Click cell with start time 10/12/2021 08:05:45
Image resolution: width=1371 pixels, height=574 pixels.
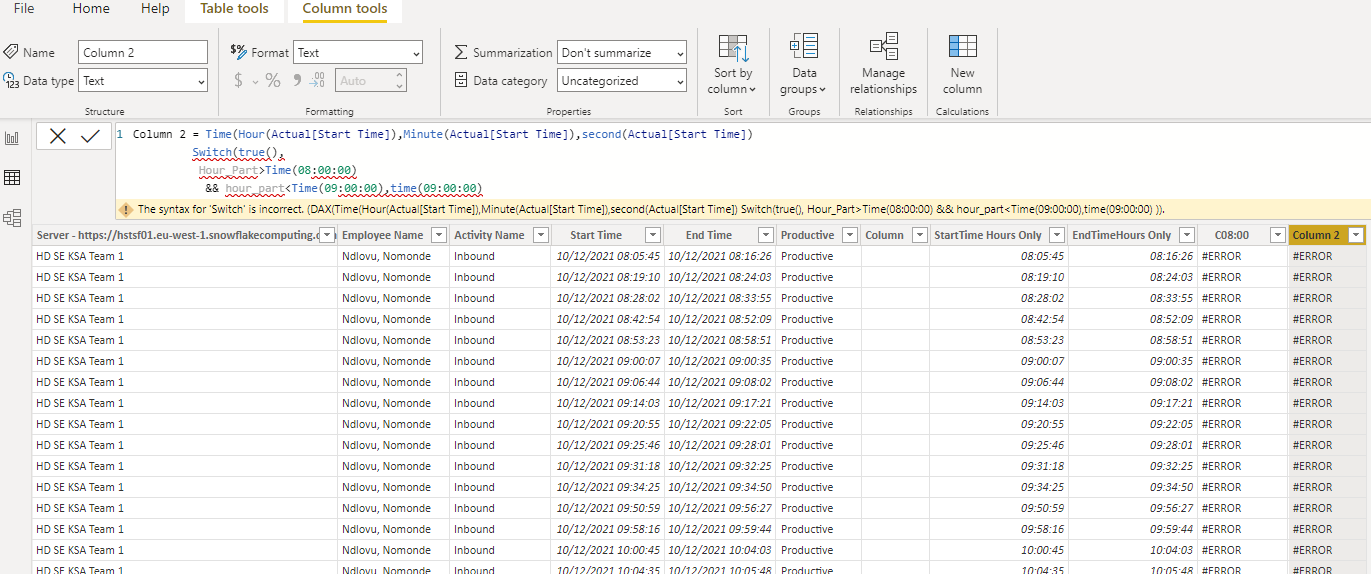pos(608,256)
